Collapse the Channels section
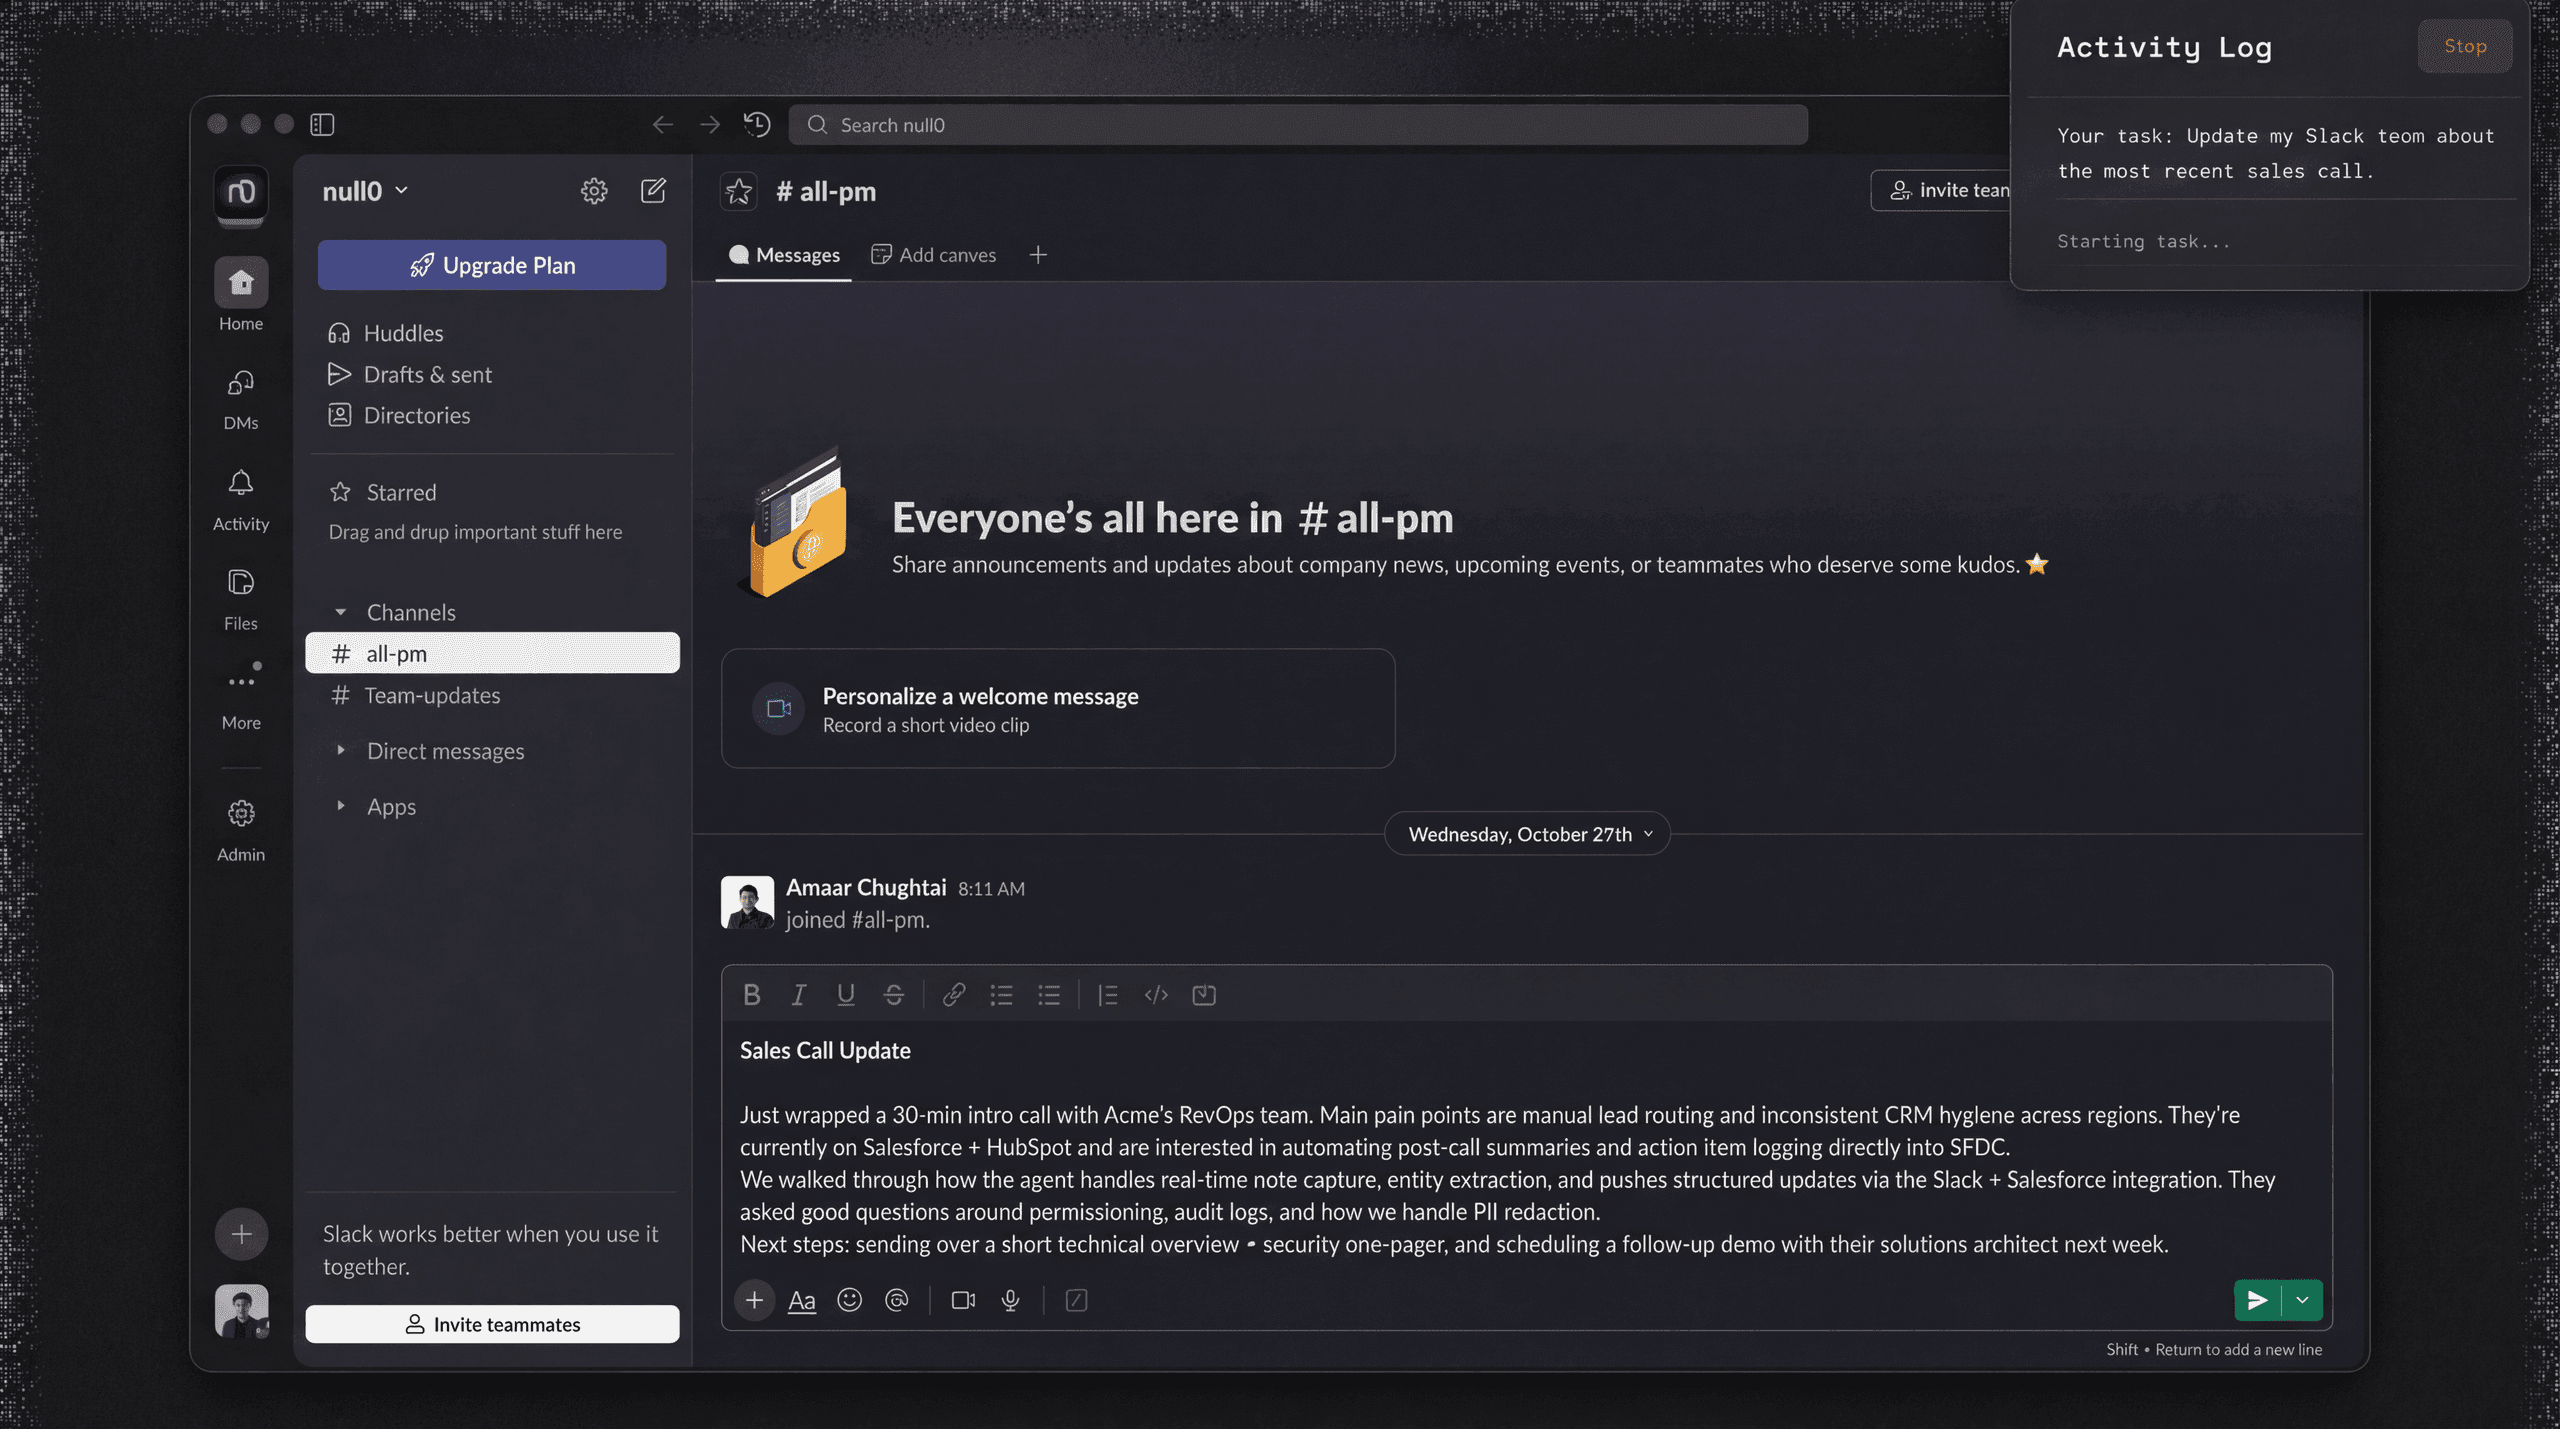2560x1429 pixels. click(341, 611)
